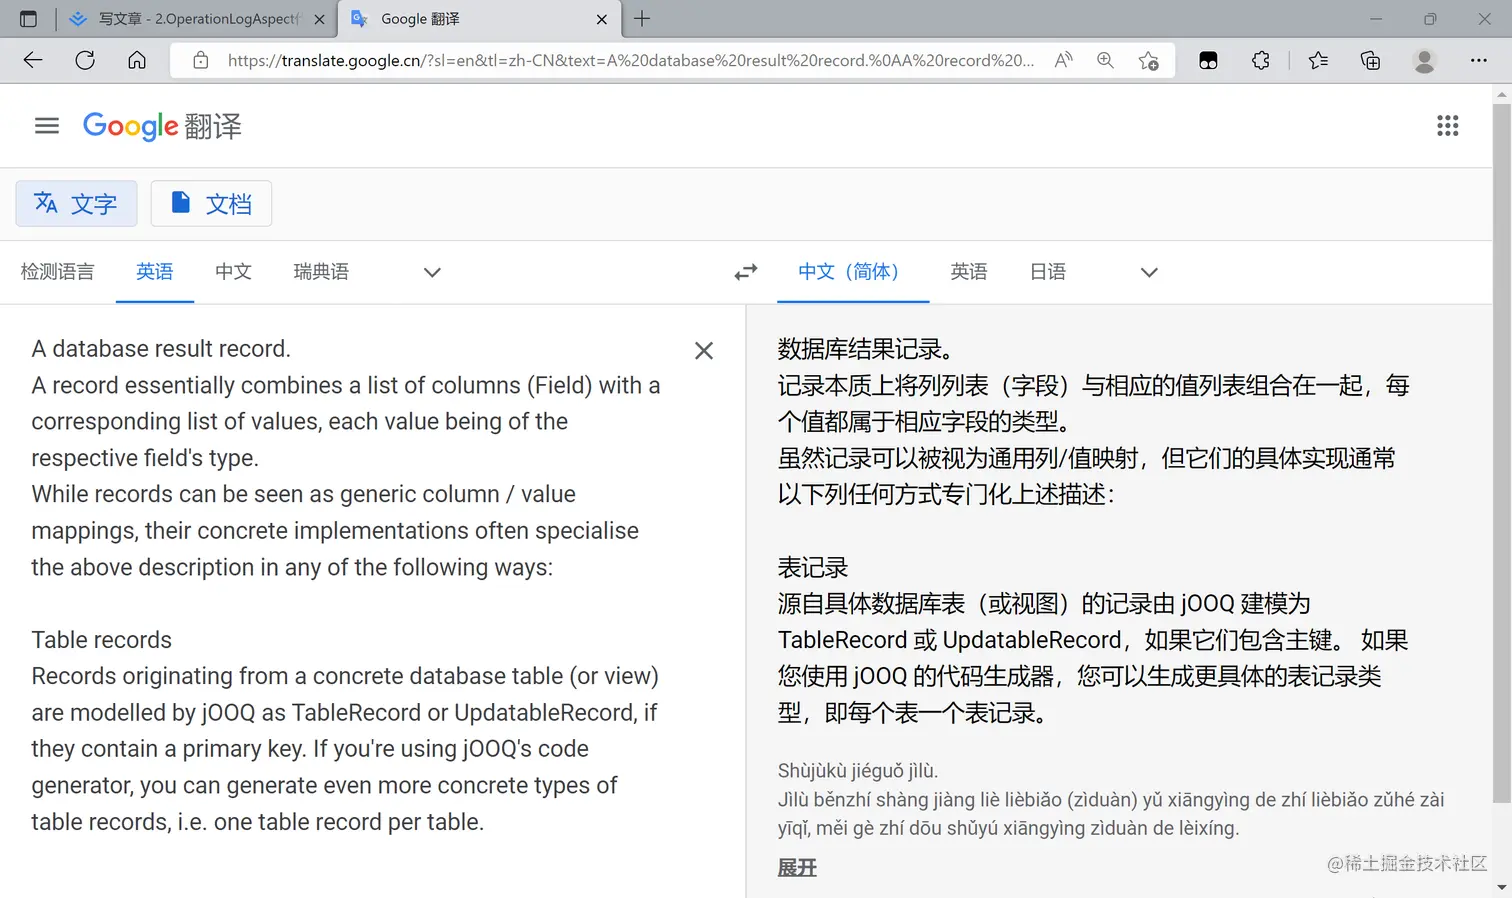Select 英语 as the source language

[x=155, y=272]
